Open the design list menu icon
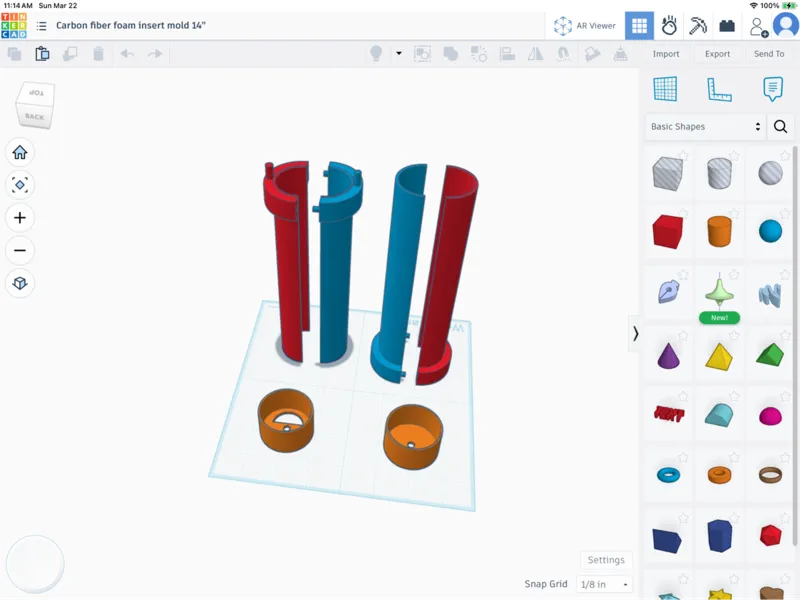800x600 pixels. (42, 26)
